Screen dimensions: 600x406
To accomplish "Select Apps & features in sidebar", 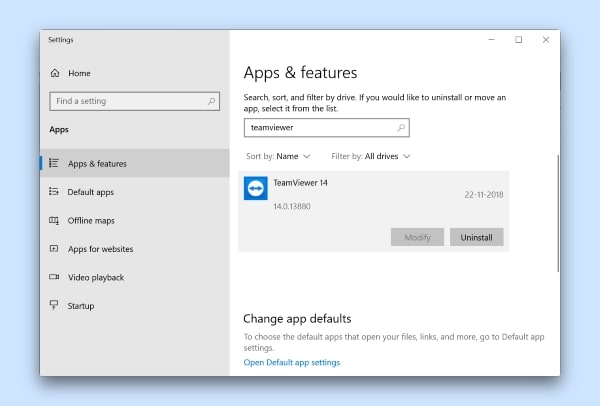I will pos(135,163).
